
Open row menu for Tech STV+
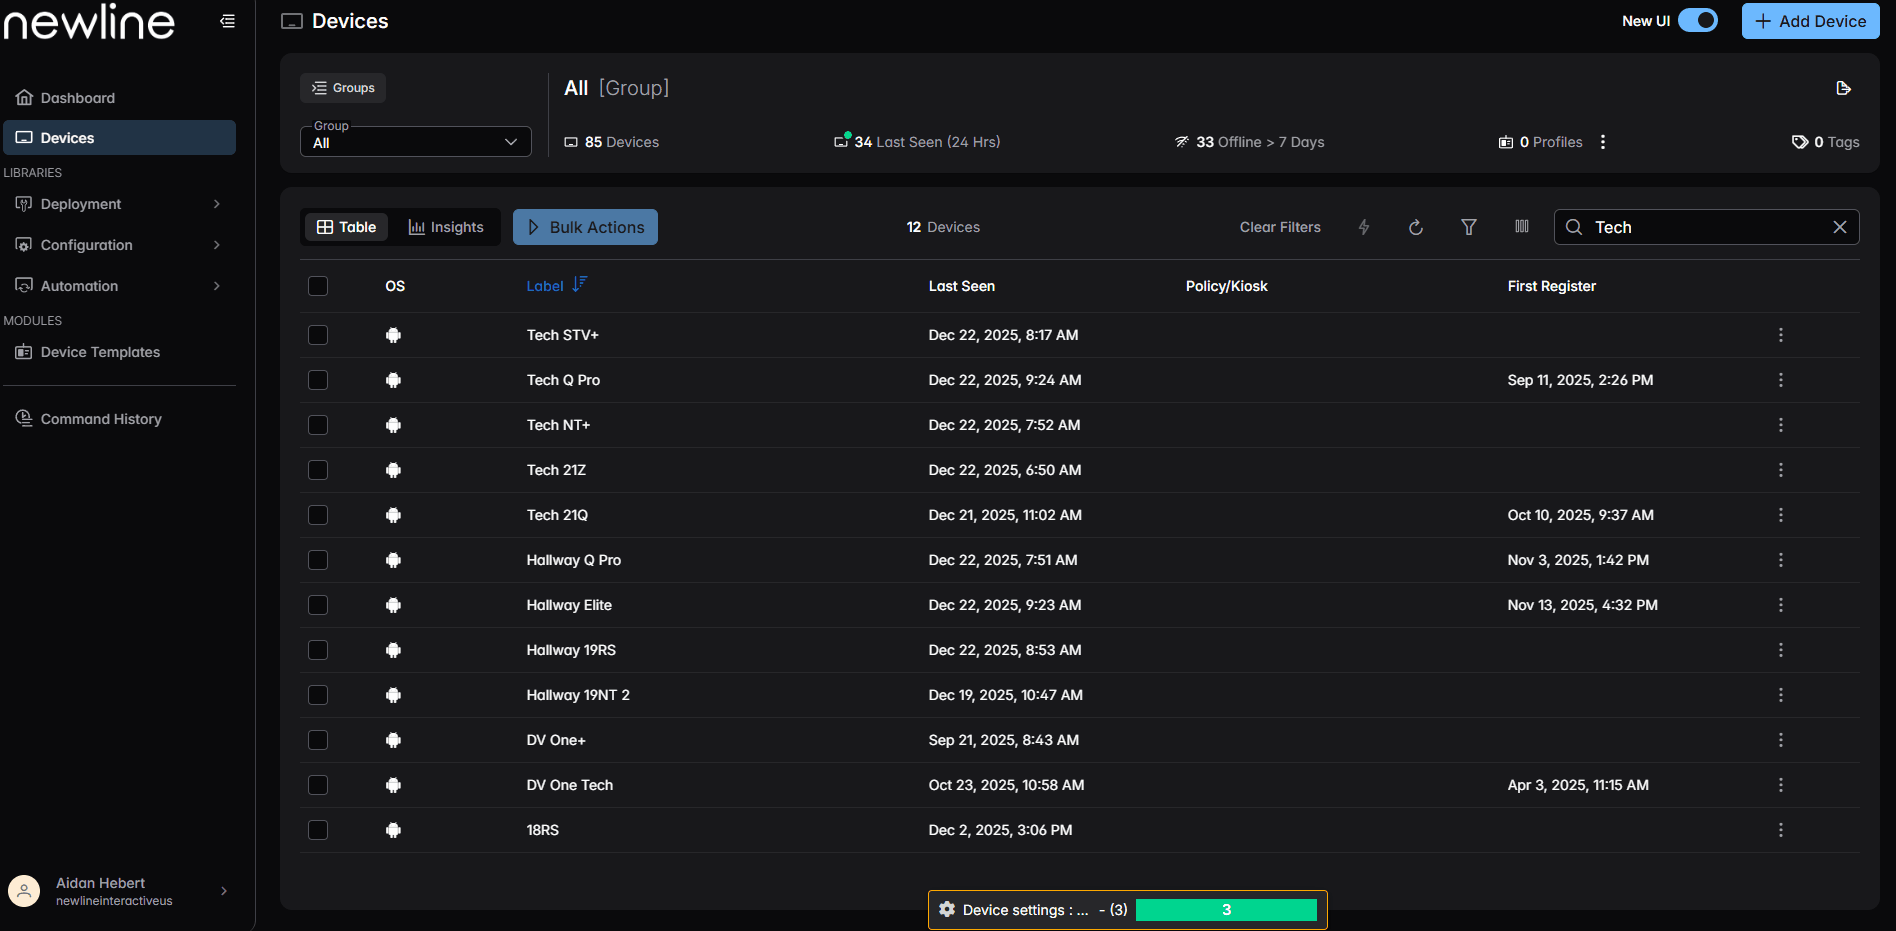tap(1781, 335)
